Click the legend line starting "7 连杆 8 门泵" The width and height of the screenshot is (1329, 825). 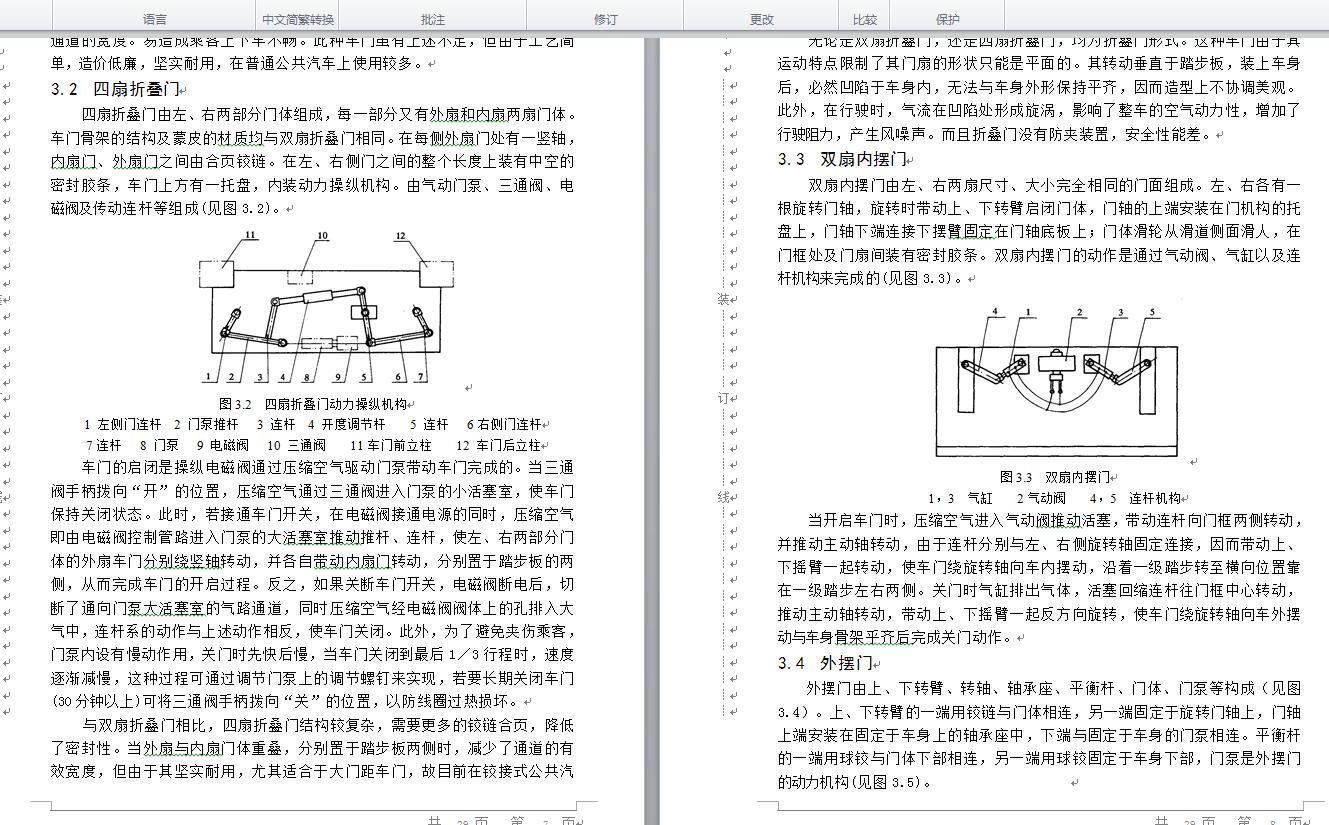tap(312, 445)
